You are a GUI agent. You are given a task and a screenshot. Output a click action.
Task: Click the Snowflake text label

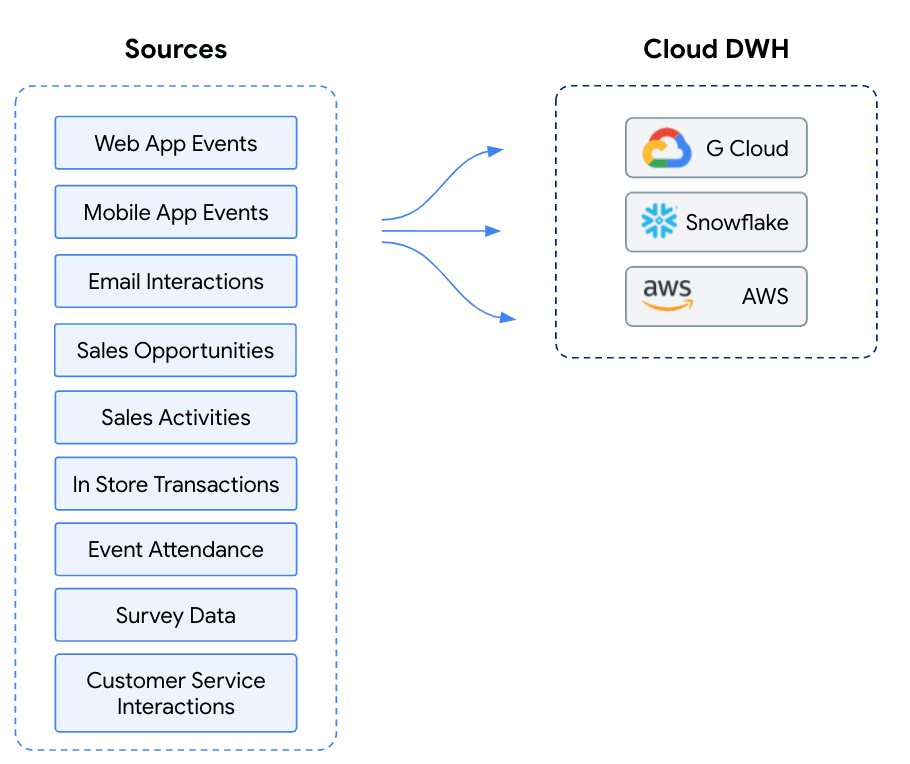coord(737,222)
